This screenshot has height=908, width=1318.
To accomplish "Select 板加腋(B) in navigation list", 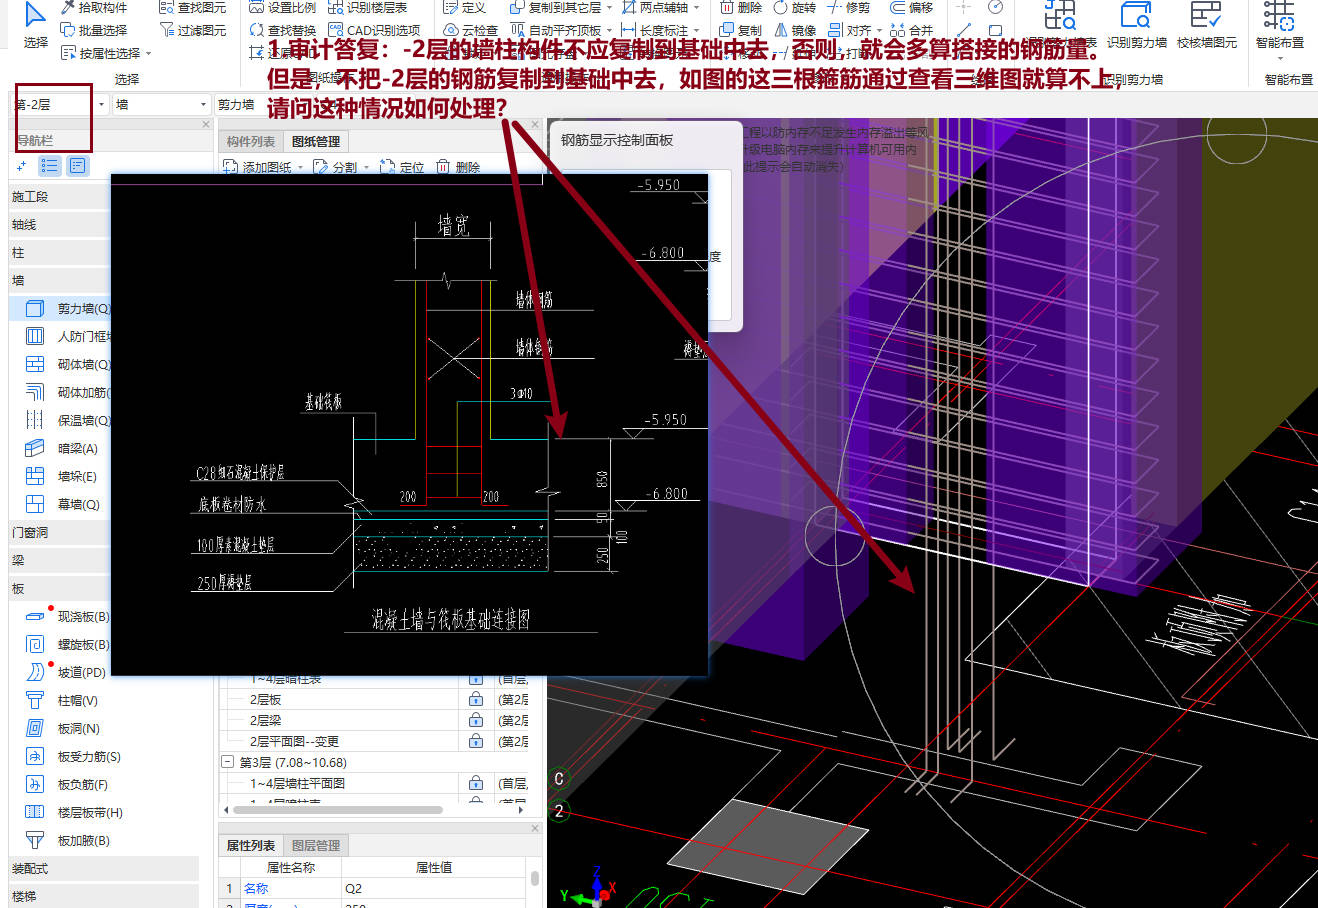I will coord(66,840).
